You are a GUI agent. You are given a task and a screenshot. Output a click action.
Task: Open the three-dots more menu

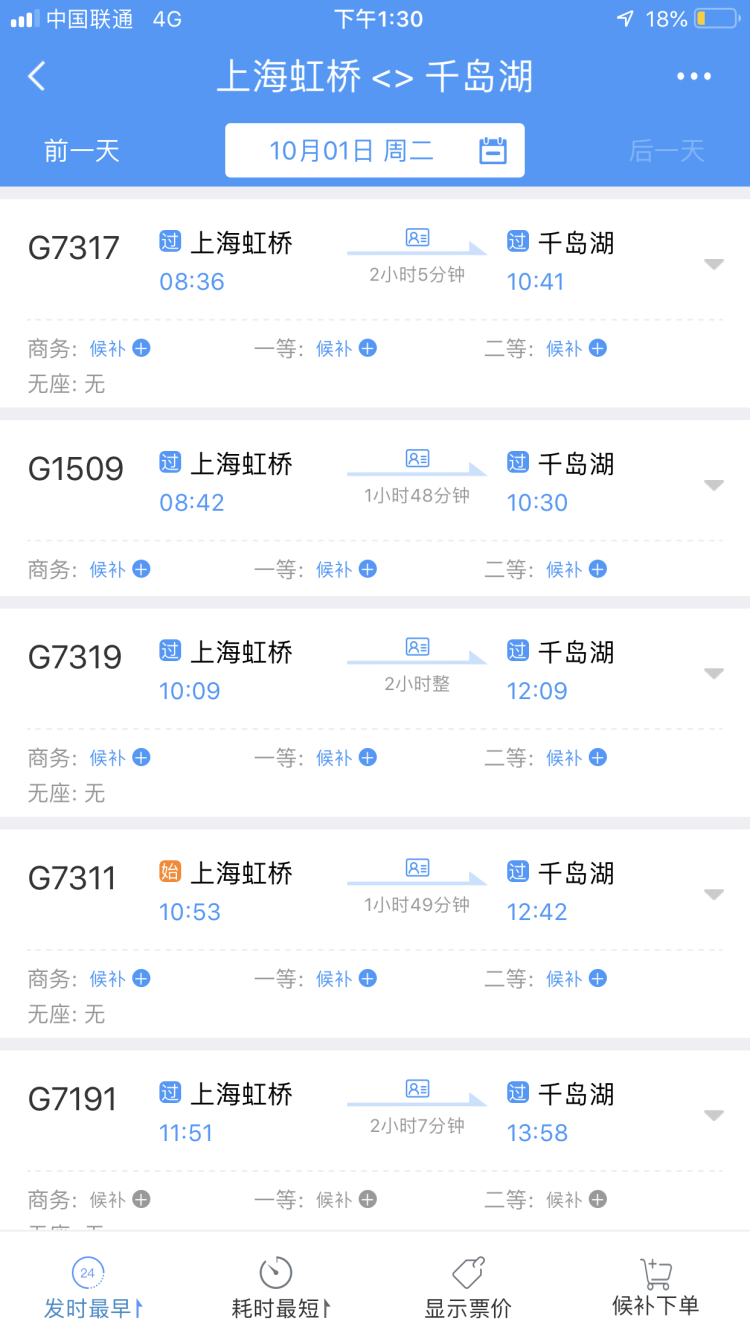694,77
